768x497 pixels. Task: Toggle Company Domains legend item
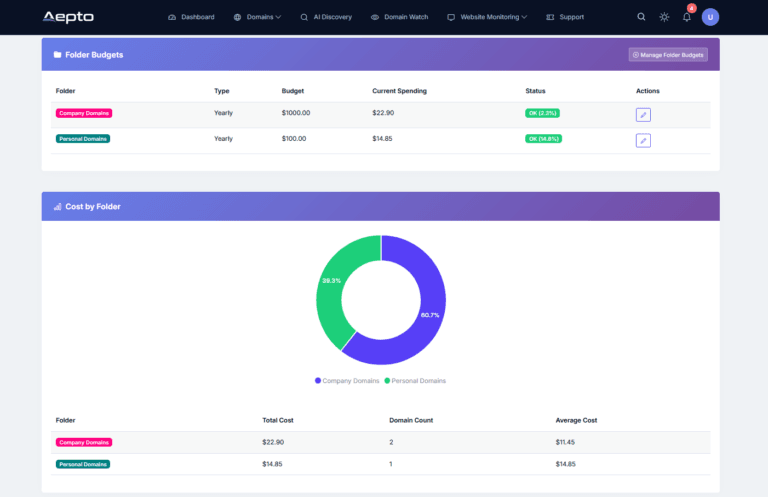coord(346,381)
